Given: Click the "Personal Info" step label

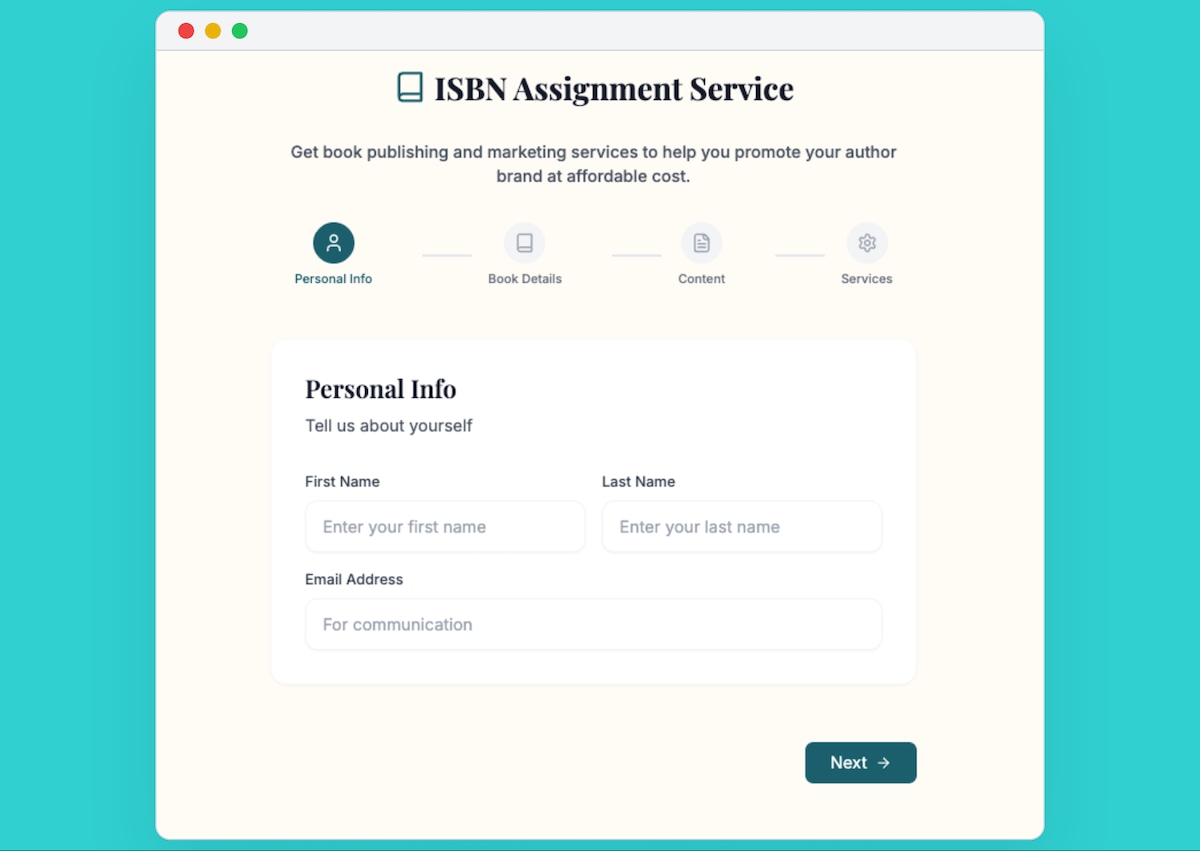Looking at the screenshot, I should [333, 279].
